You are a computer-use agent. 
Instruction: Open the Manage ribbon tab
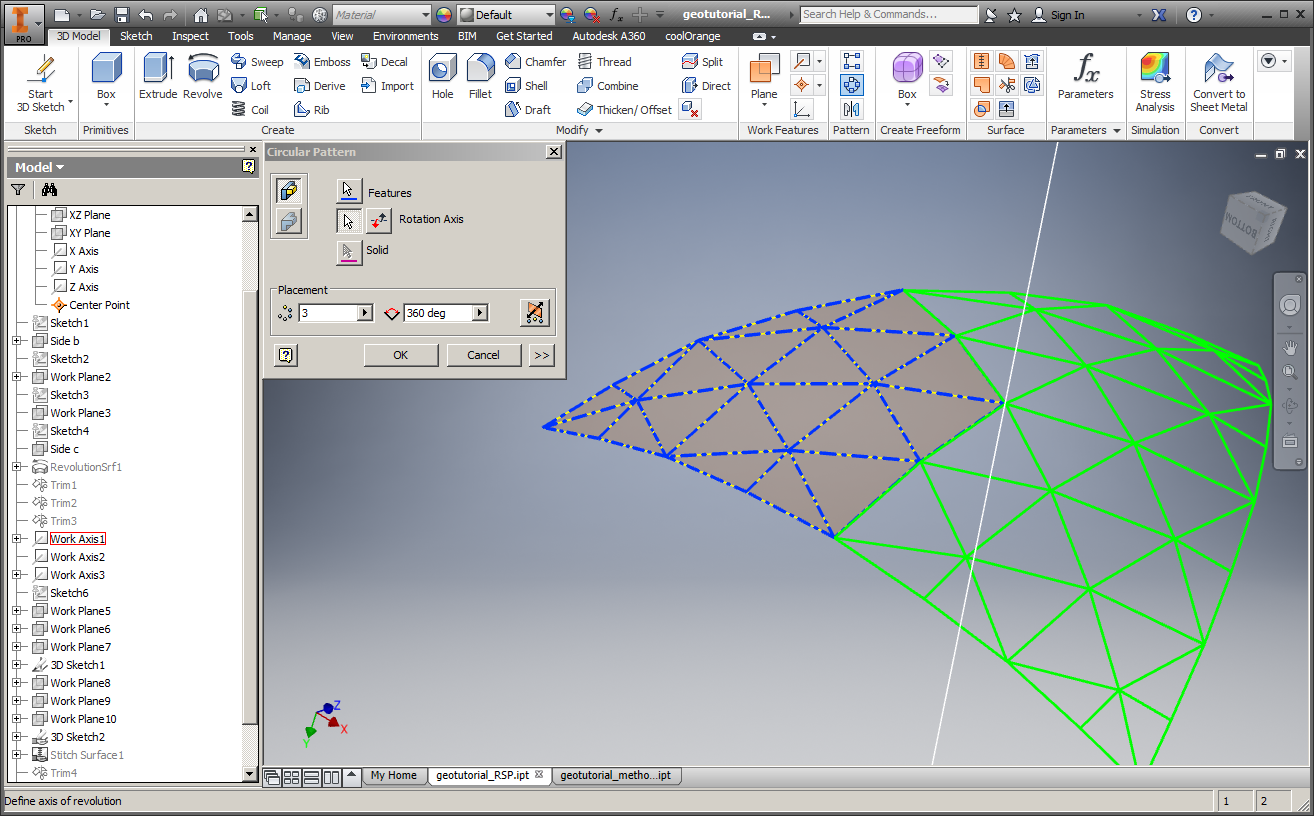pos(292,36)
